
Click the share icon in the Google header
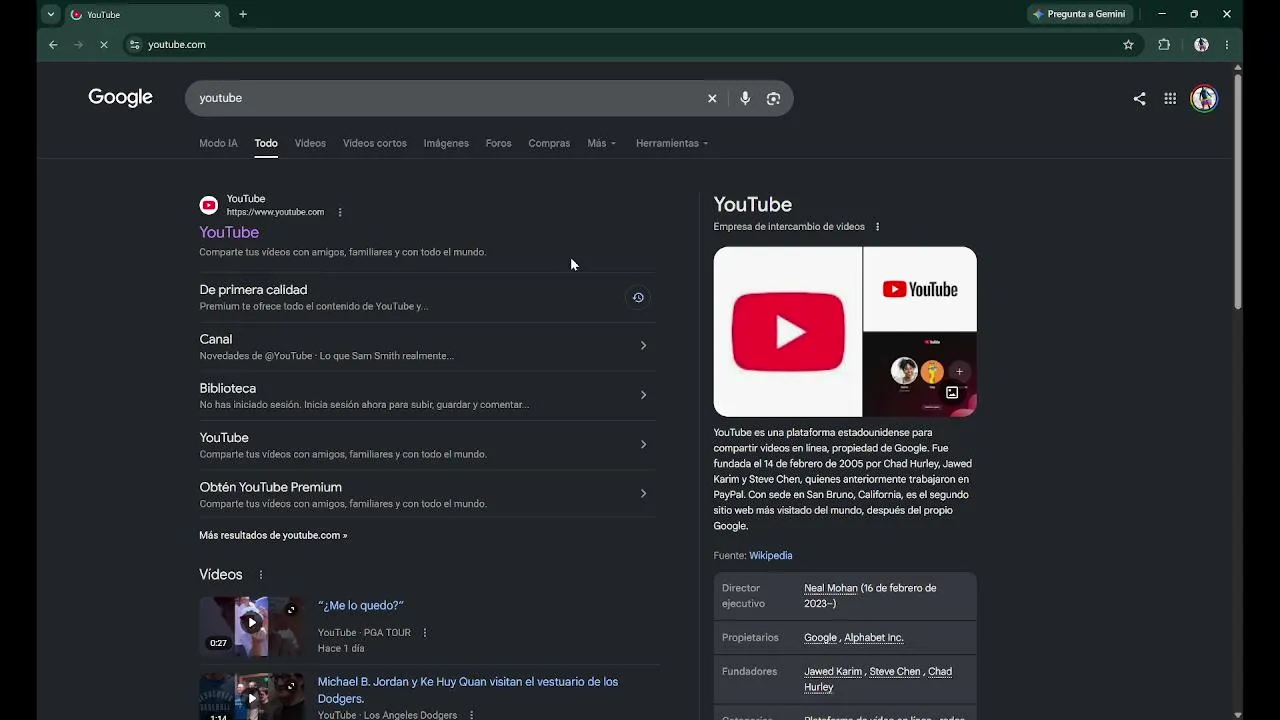coord(1139,98)
